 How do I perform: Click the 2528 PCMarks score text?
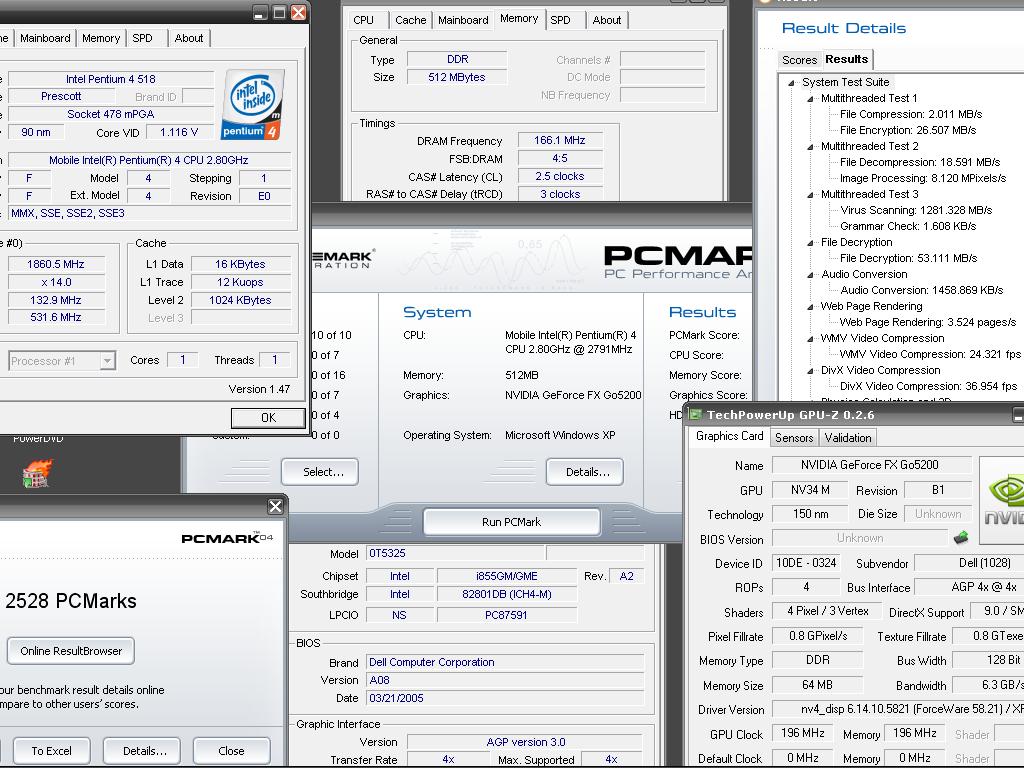[x=71, y=601]
